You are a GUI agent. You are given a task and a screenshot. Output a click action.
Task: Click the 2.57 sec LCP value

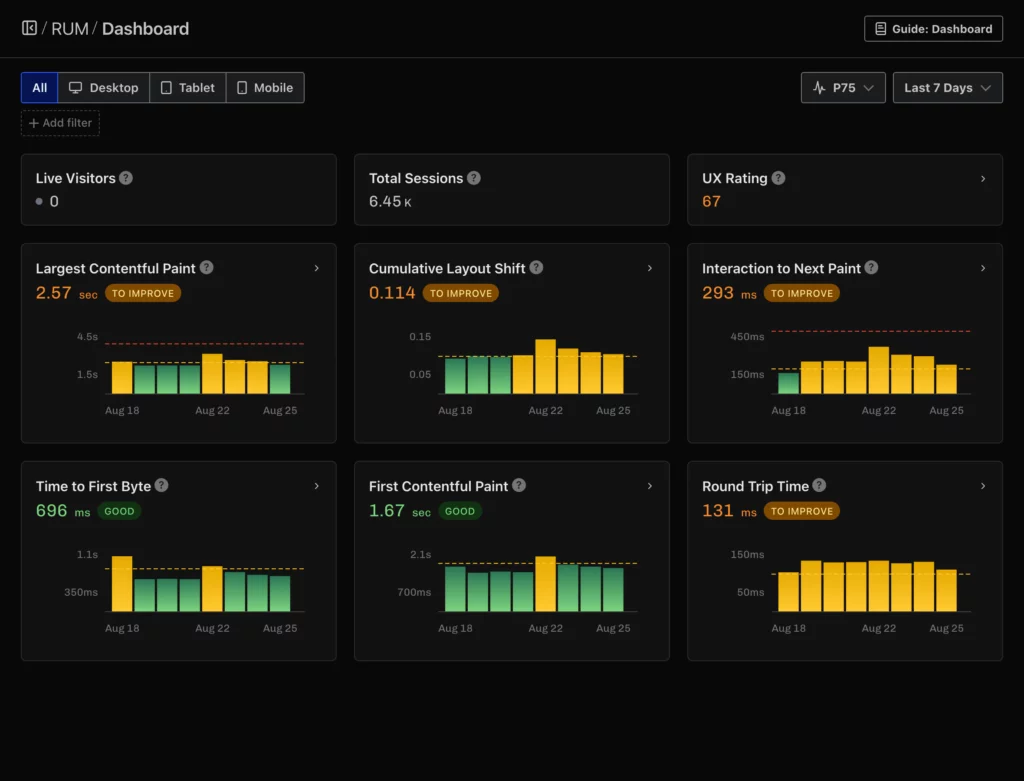[x=67, y=293]
